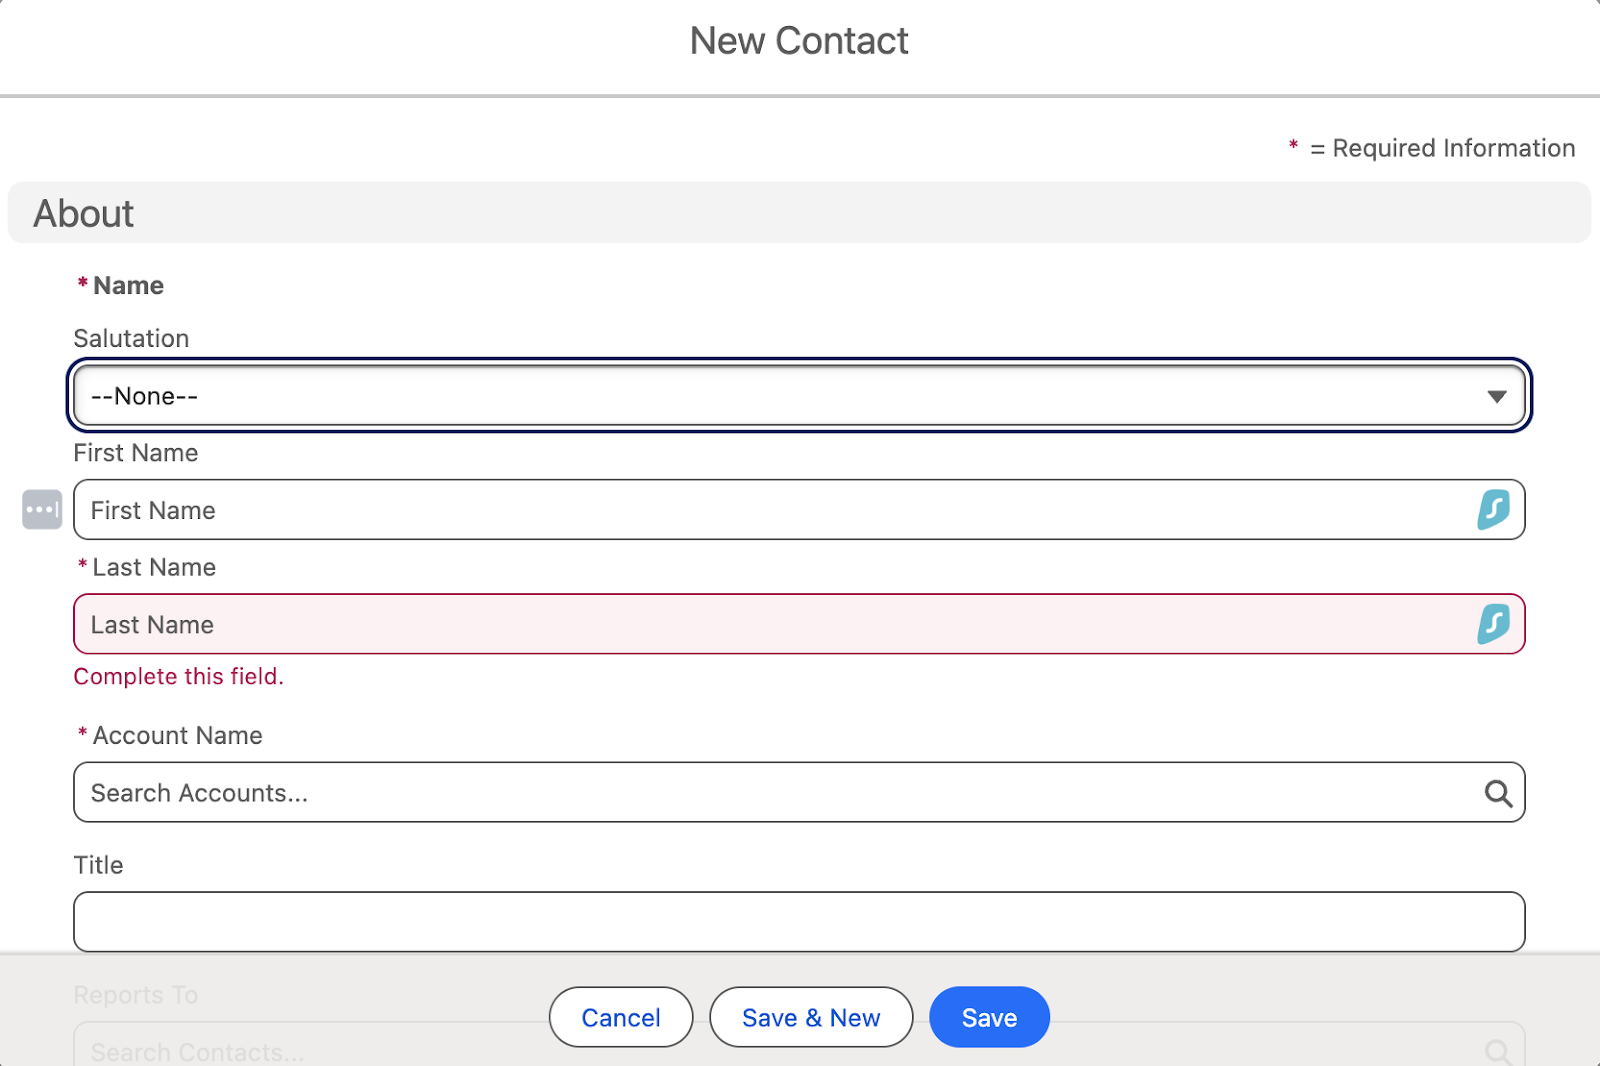
Task: Click the Complete this field error message
Action: point(178,676)
